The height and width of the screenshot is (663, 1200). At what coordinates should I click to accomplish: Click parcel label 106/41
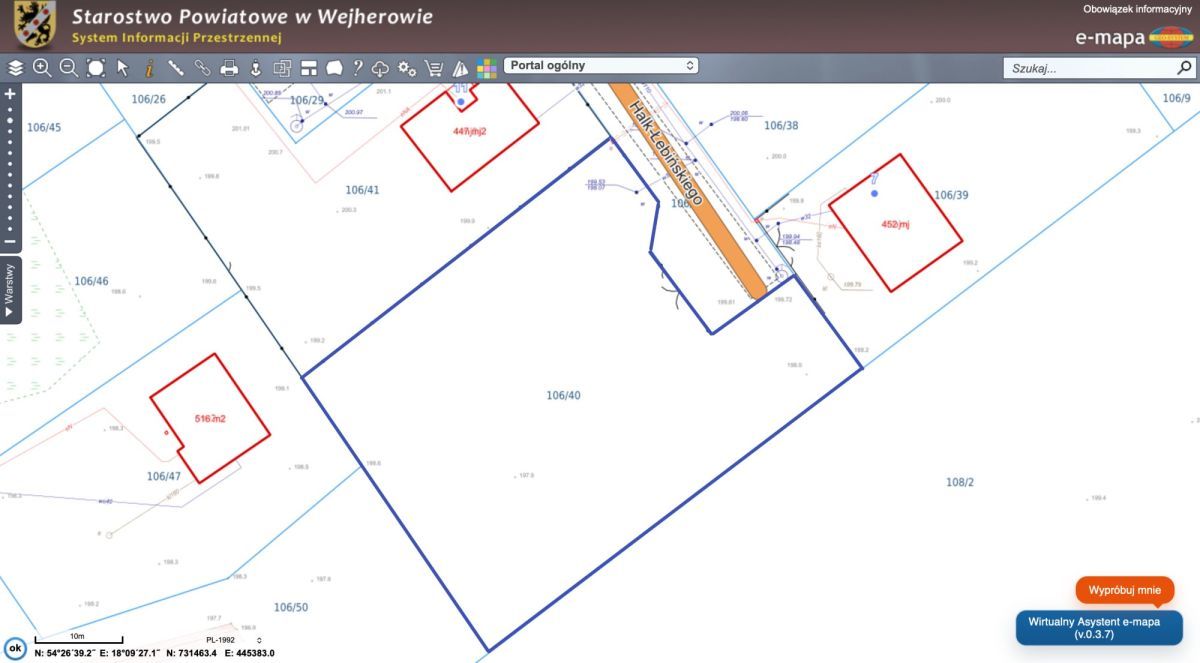pyautogui.click(x=363, y=190)
